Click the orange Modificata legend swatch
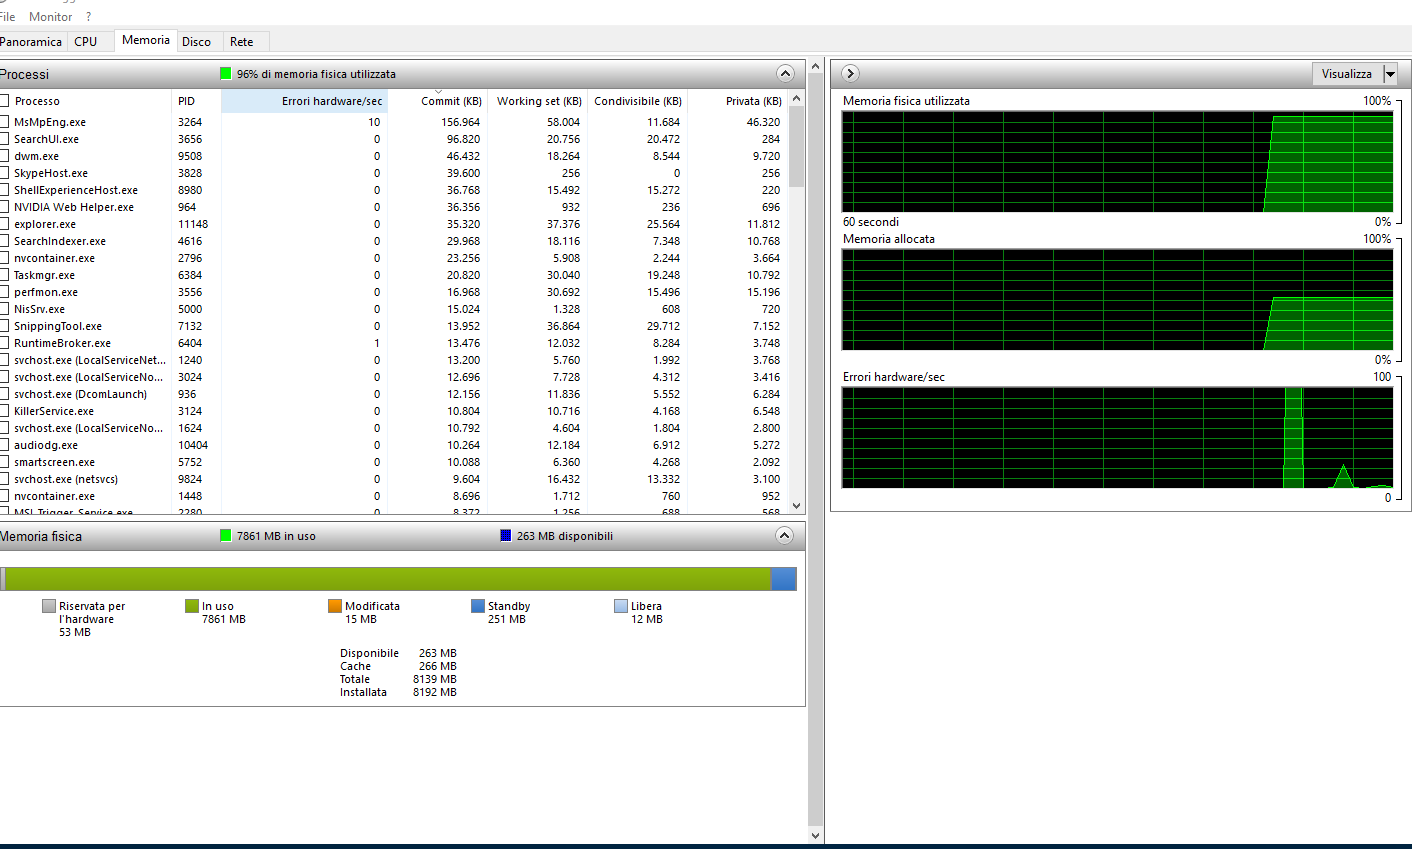The height and width of the screenshot is (849, 1412). tap(335, 606)
